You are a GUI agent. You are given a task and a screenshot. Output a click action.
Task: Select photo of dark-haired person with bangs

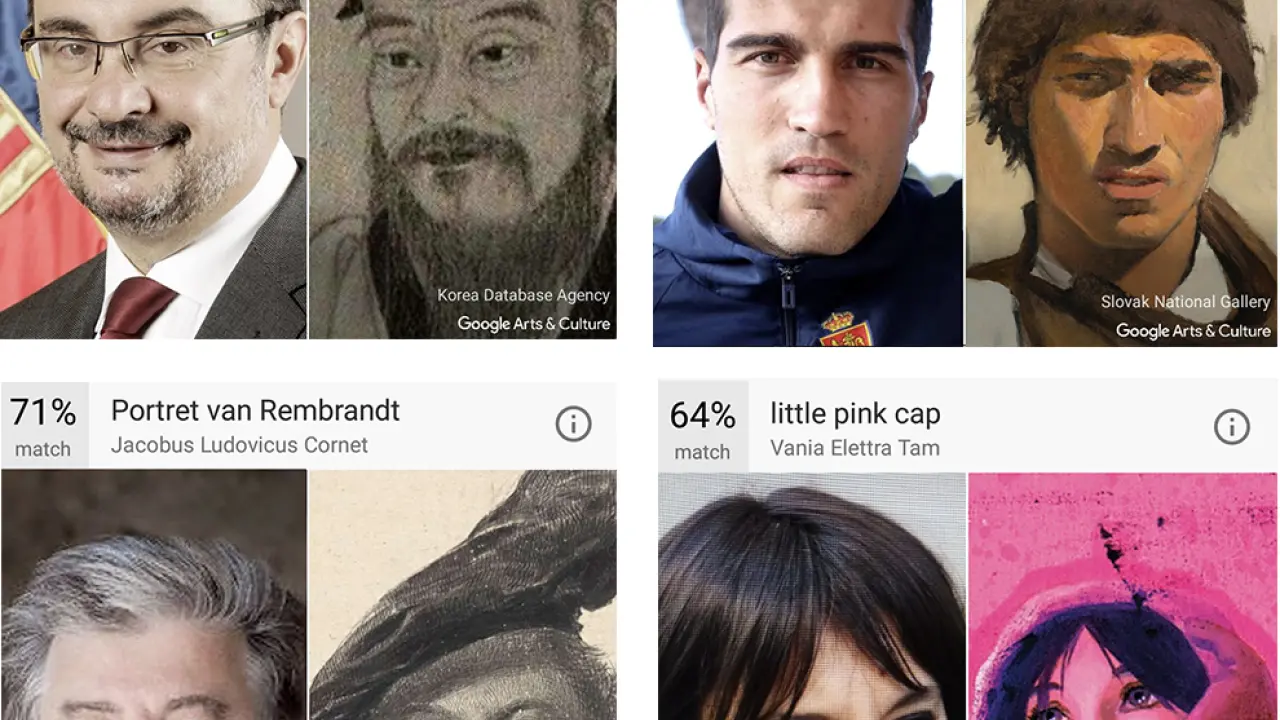click(x=811, y=600)
